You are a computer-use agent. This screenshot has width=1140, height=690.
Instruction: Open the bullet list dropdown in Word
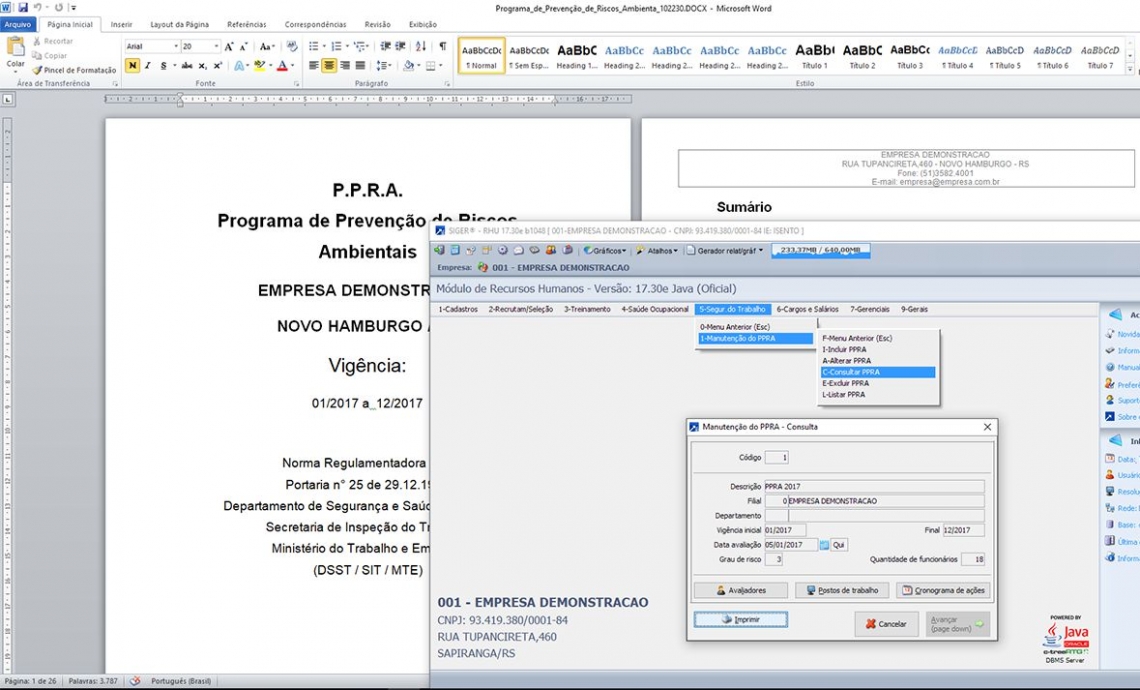324,46
